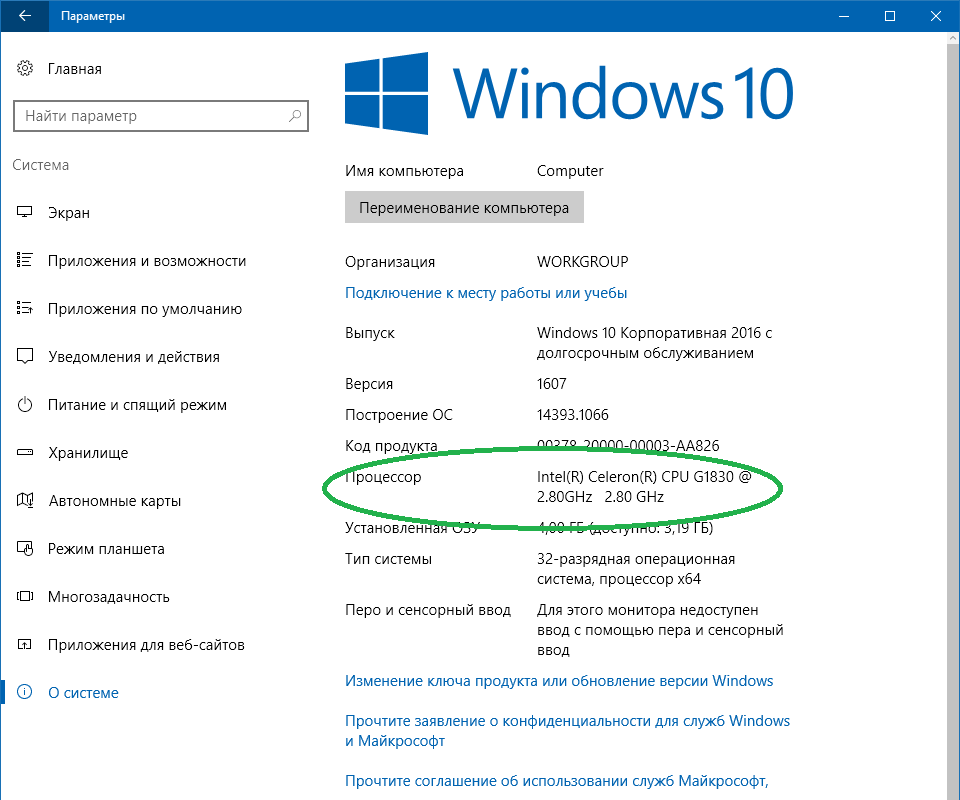Go to Приложения и возможности

147,261
